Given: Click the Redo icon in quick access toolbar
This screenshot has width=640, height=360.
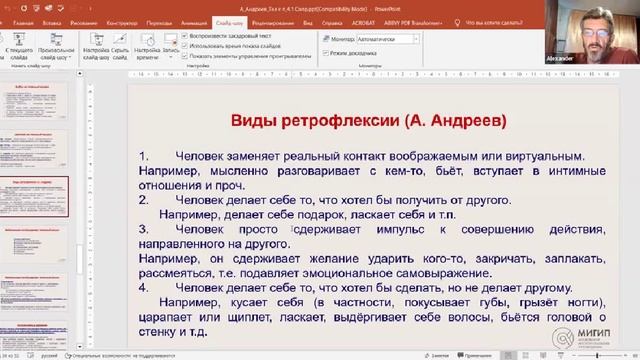Looking at the screenshot, I should tap(24, 8).
